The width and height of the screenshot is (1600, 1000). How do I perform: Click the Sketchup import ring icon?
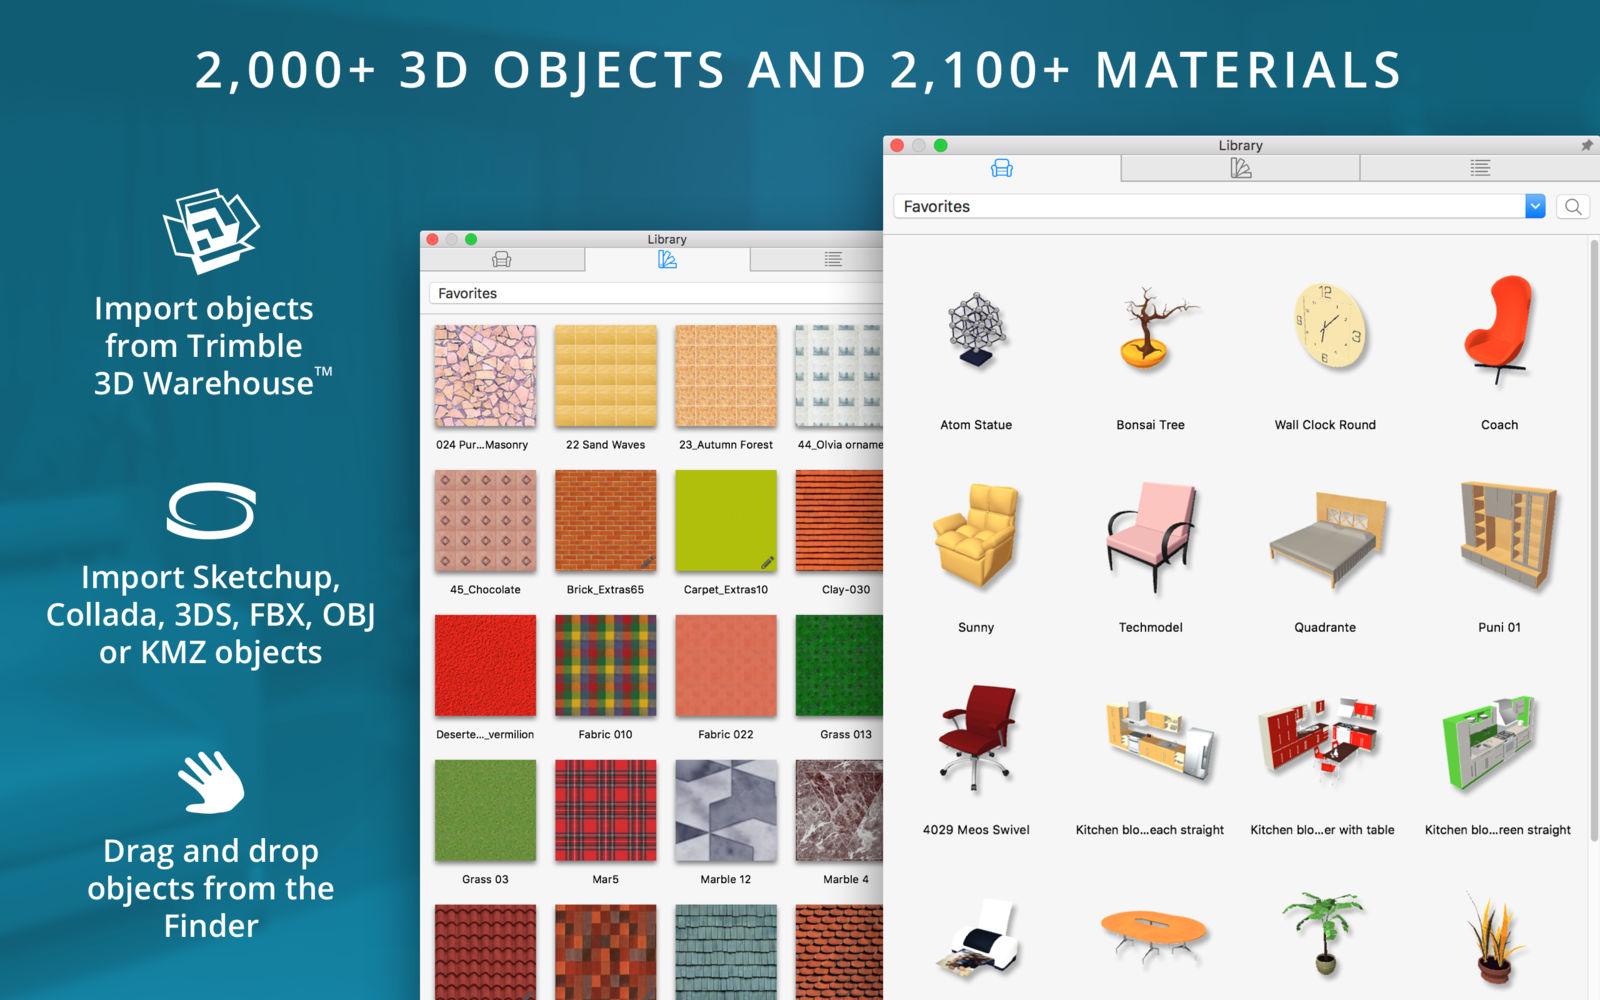[x=211, y=511]
